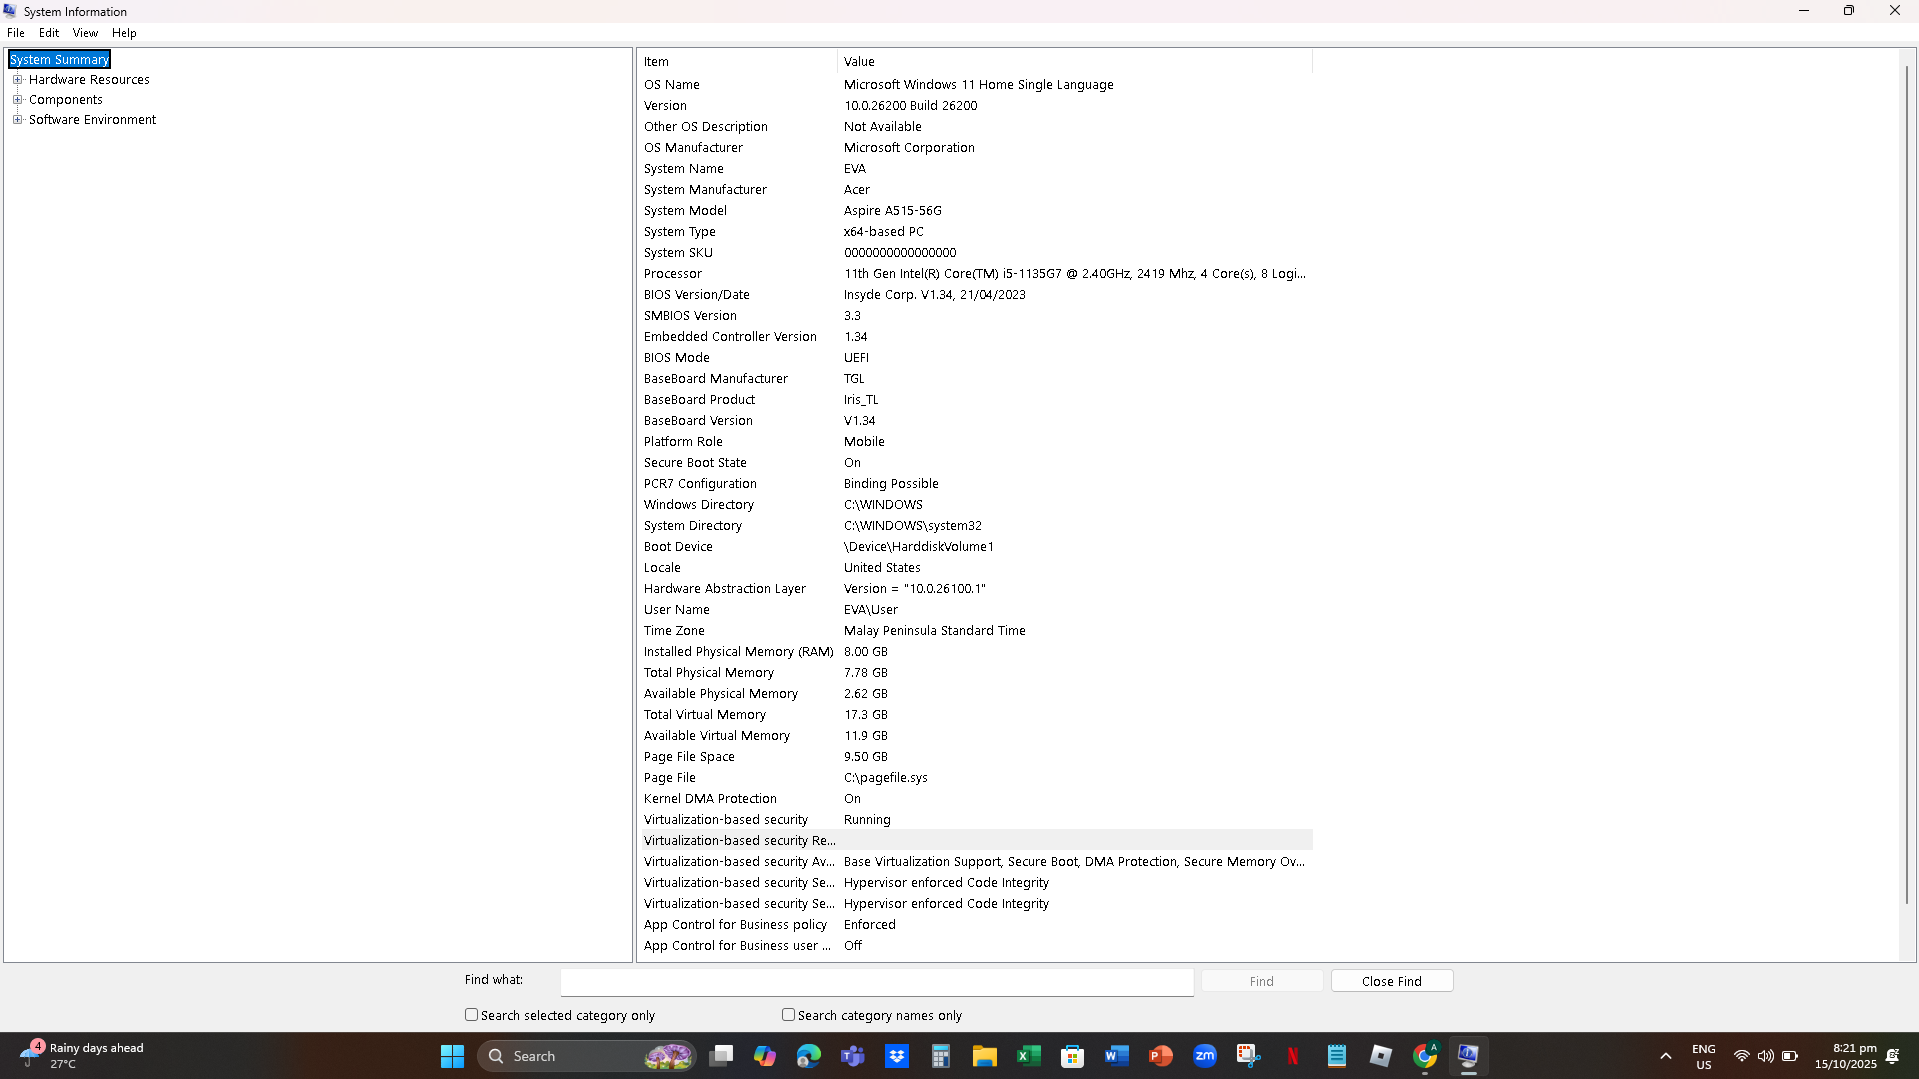Open Dropbox from the taskbar
Screen dimensions: 1919x1079
pos(897,1056)
